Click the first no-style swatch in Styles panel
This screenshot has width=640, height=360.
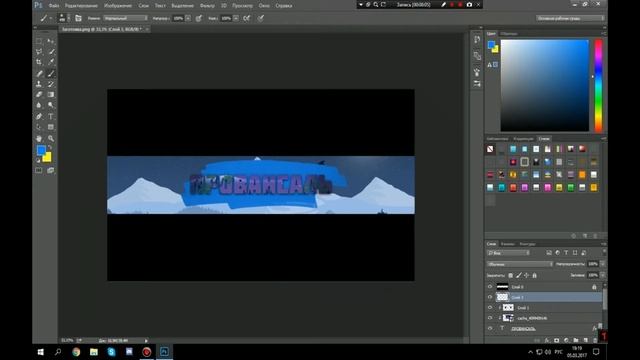(x=490, y=149)
